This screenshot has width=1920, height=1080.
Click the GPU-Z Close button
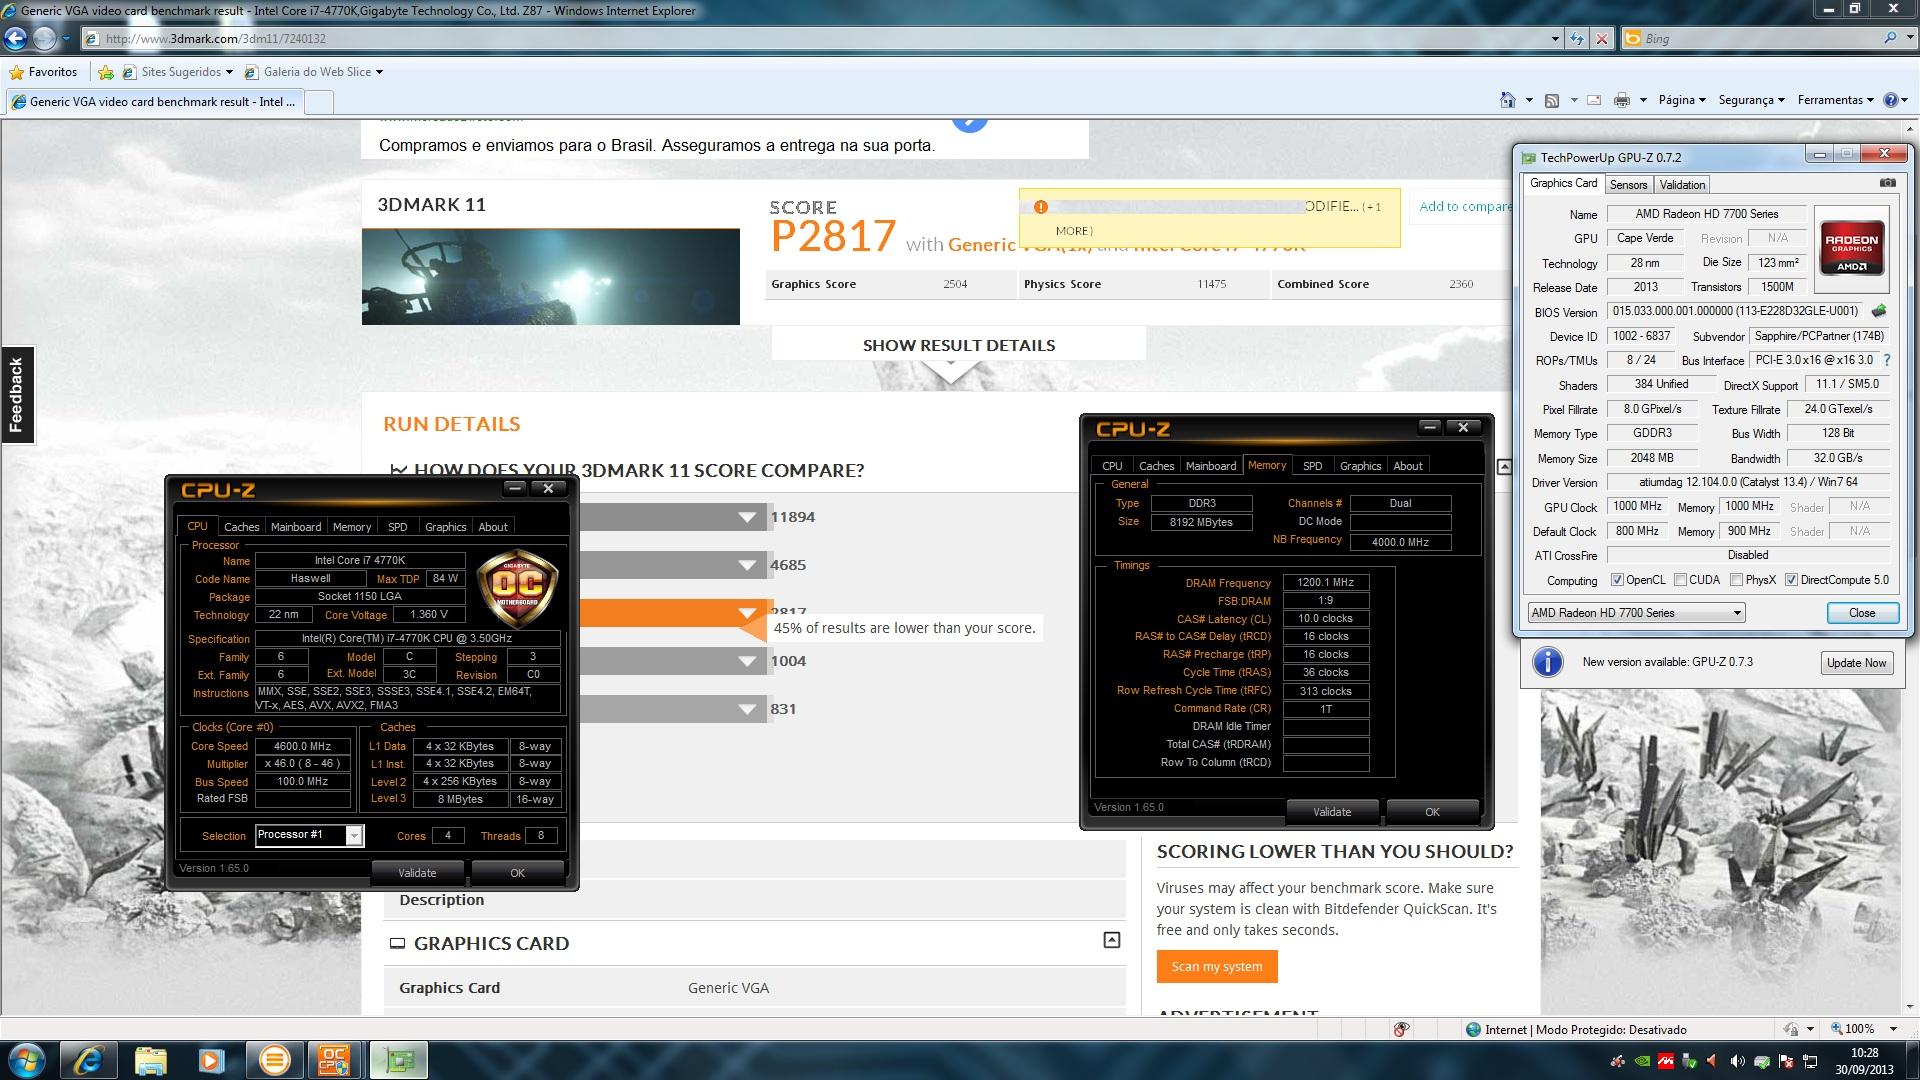click(x=1862, y=613)
